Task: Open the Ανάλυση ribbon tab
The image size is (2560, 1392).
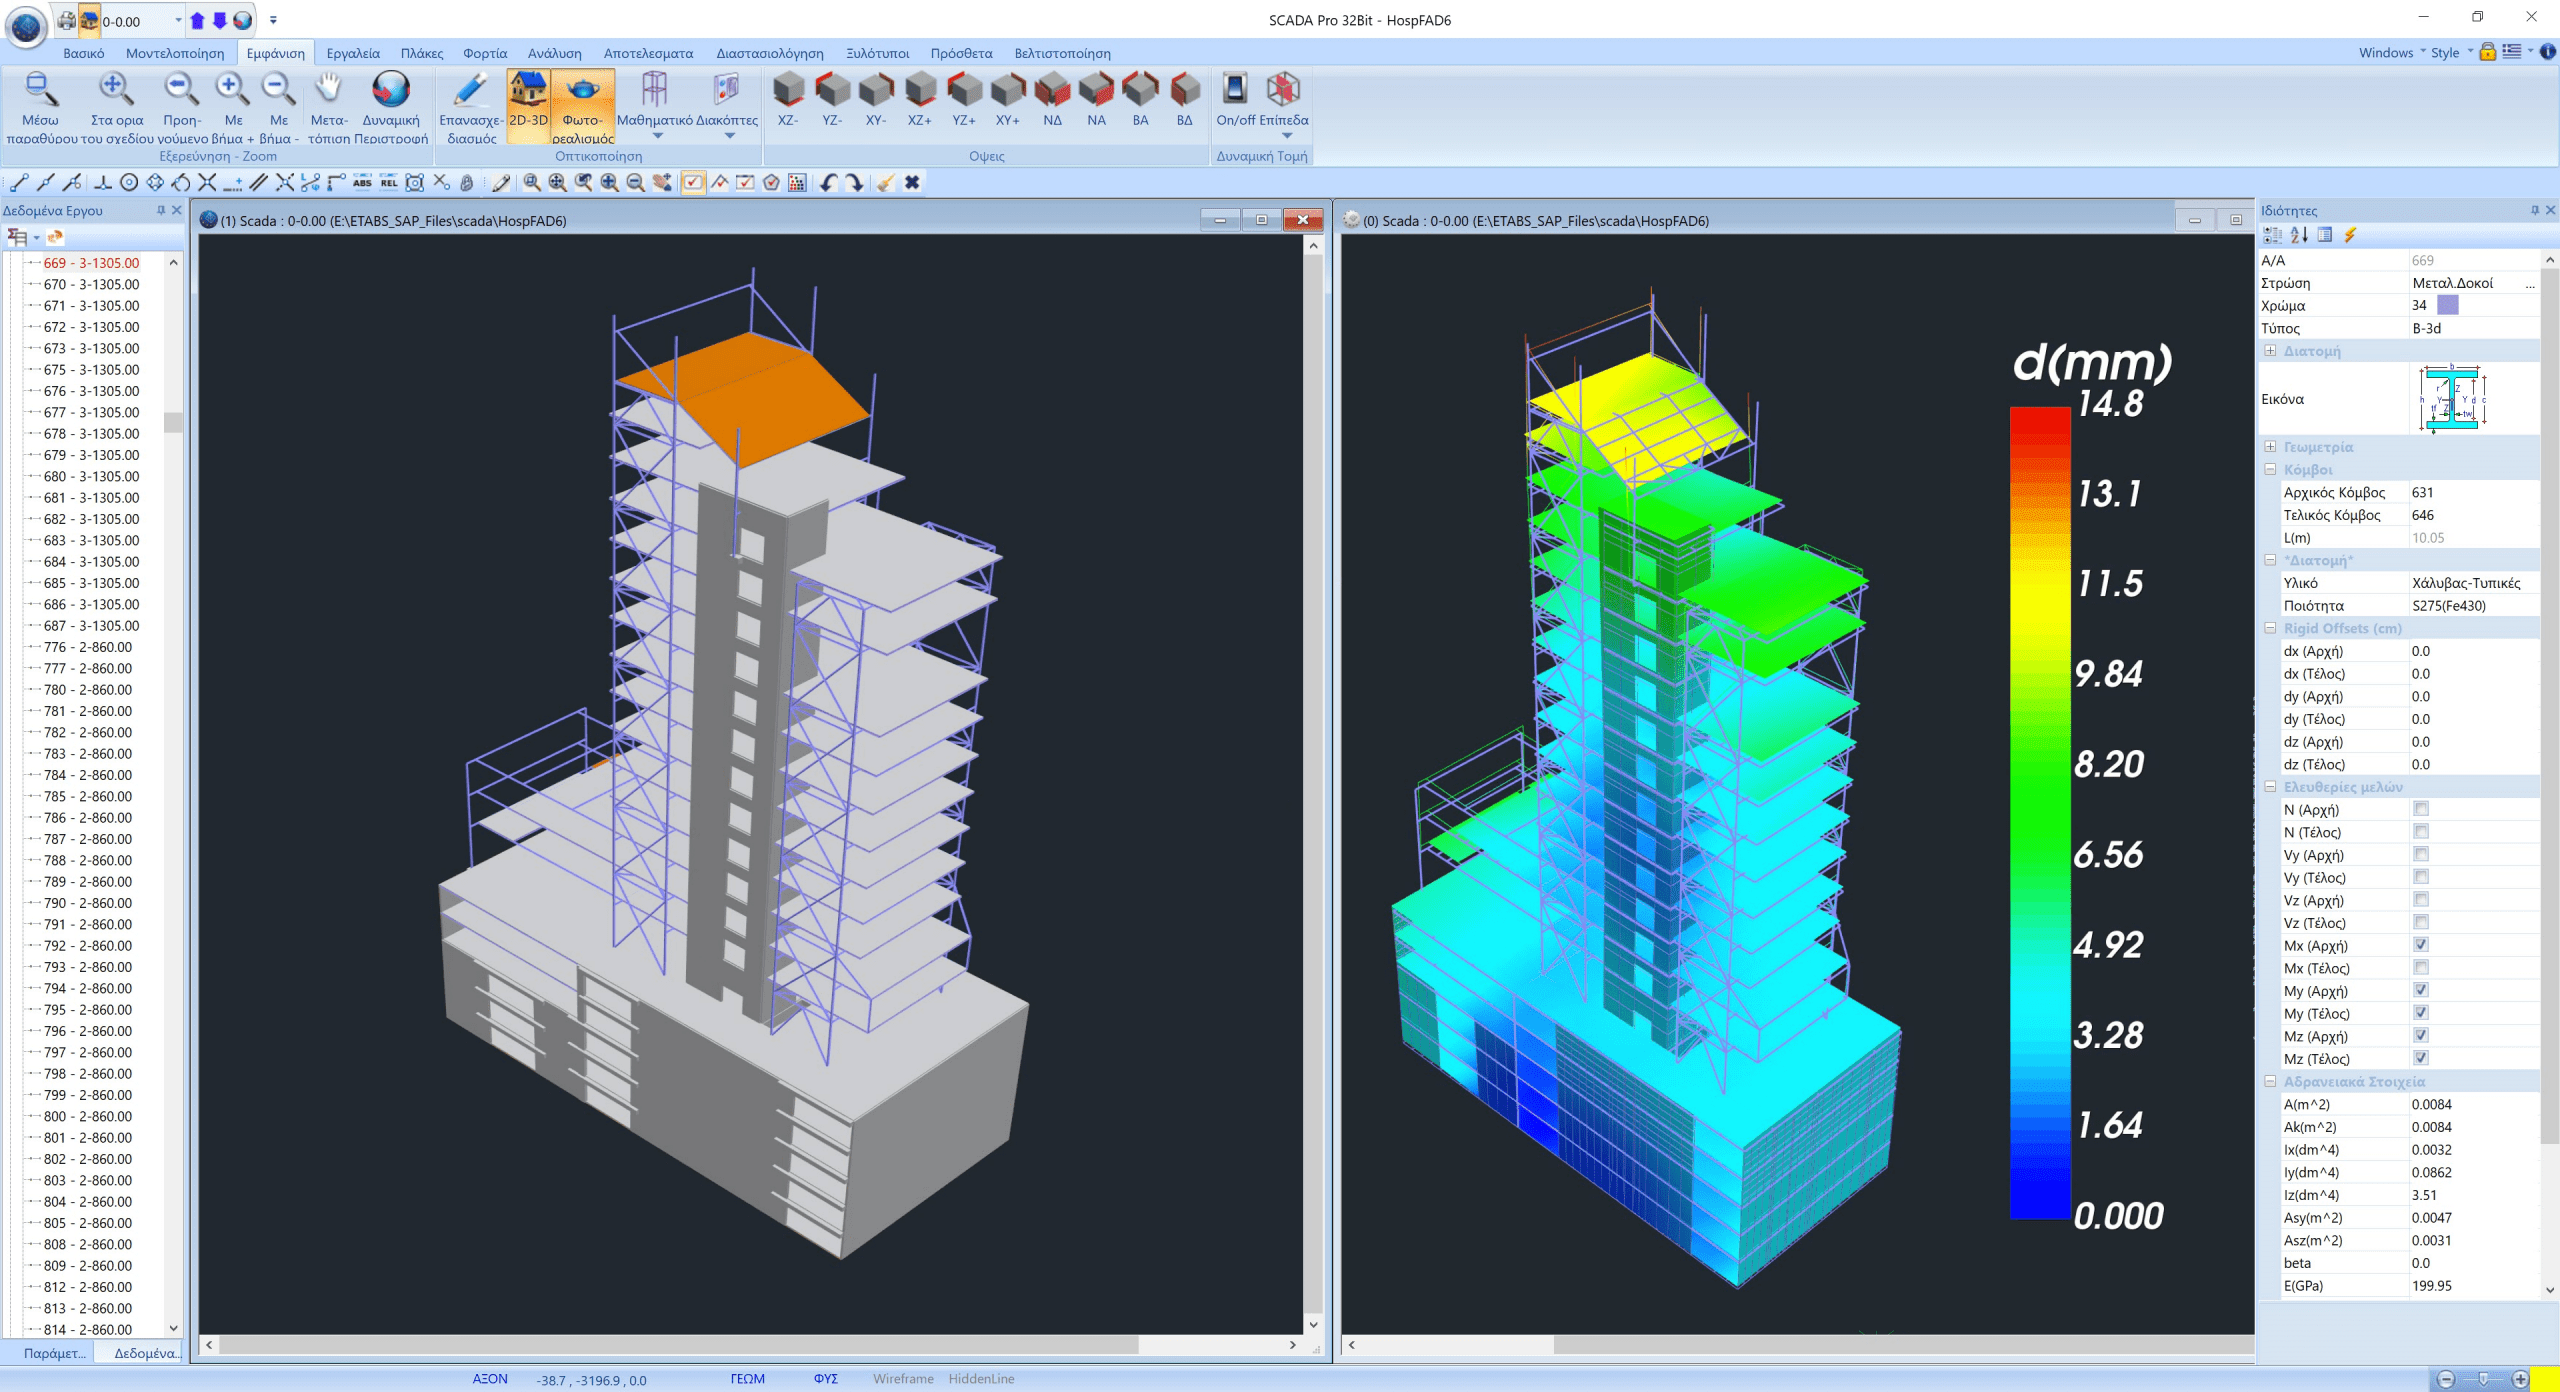Action: point(554,53)
